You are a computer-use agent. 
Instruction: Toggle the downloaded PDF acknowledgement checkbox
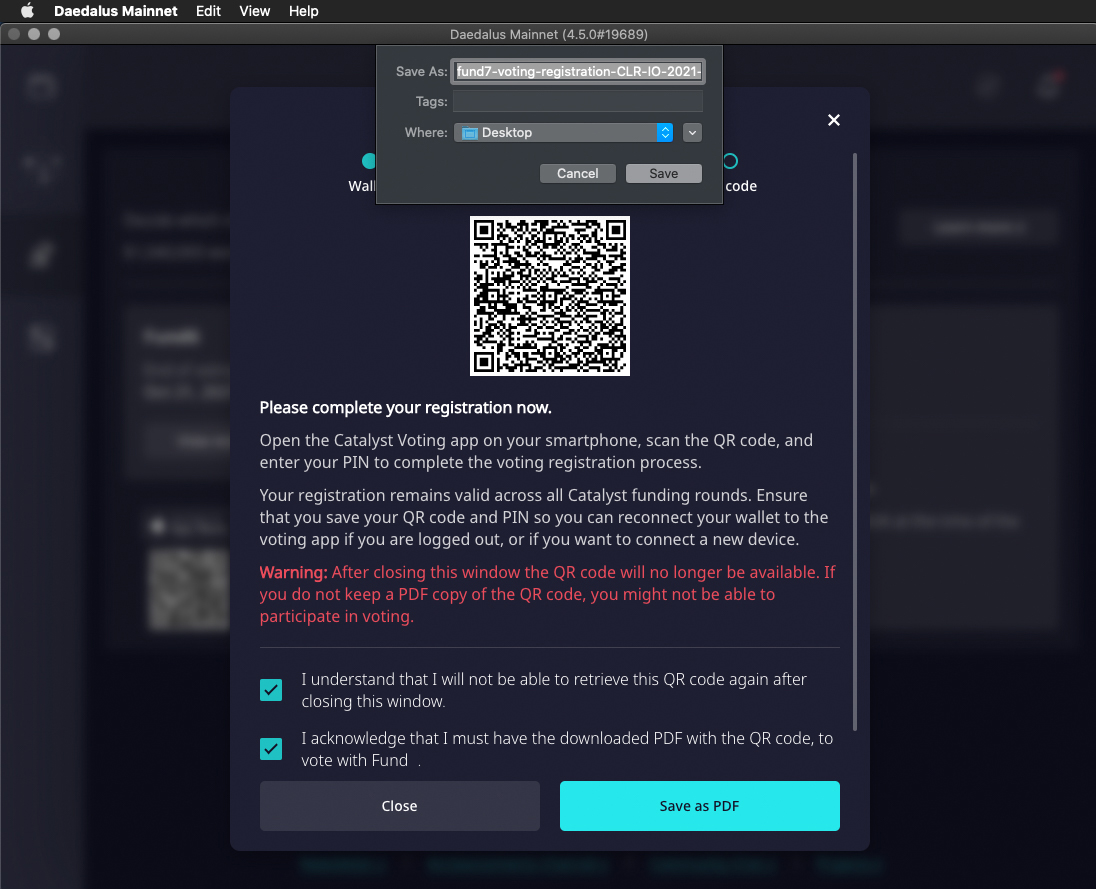271,749
